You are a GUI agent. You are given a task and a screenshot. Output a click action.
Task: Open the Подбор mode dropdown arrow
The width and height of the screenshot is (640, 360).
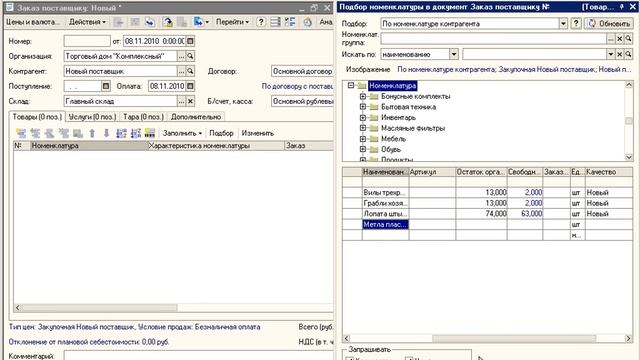point(563,24)
